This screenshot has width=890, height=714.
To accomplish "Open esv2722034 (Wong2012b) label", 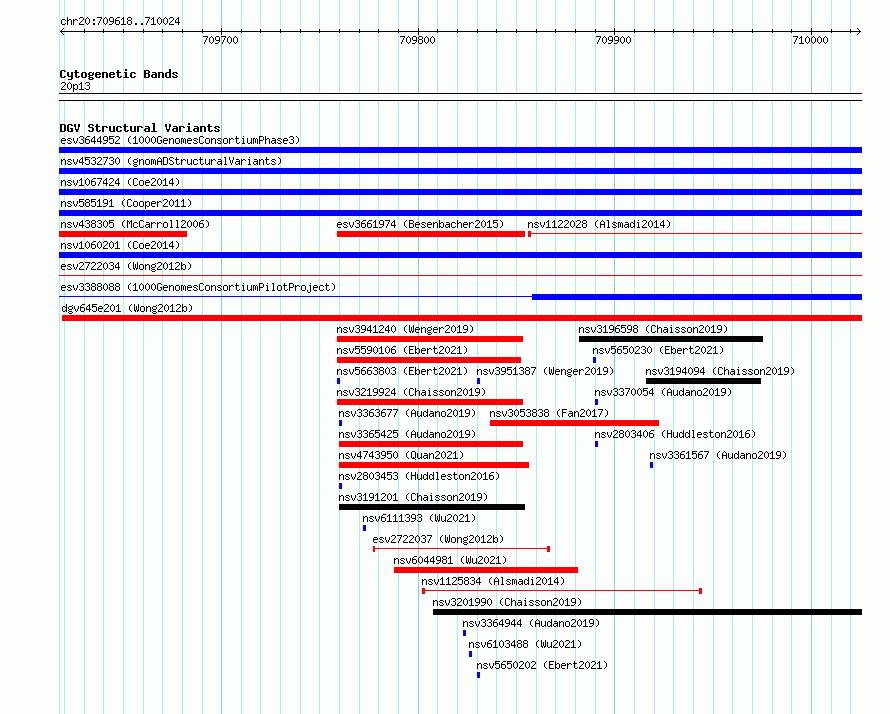I will pyautogui.click(x=126, y=266).
